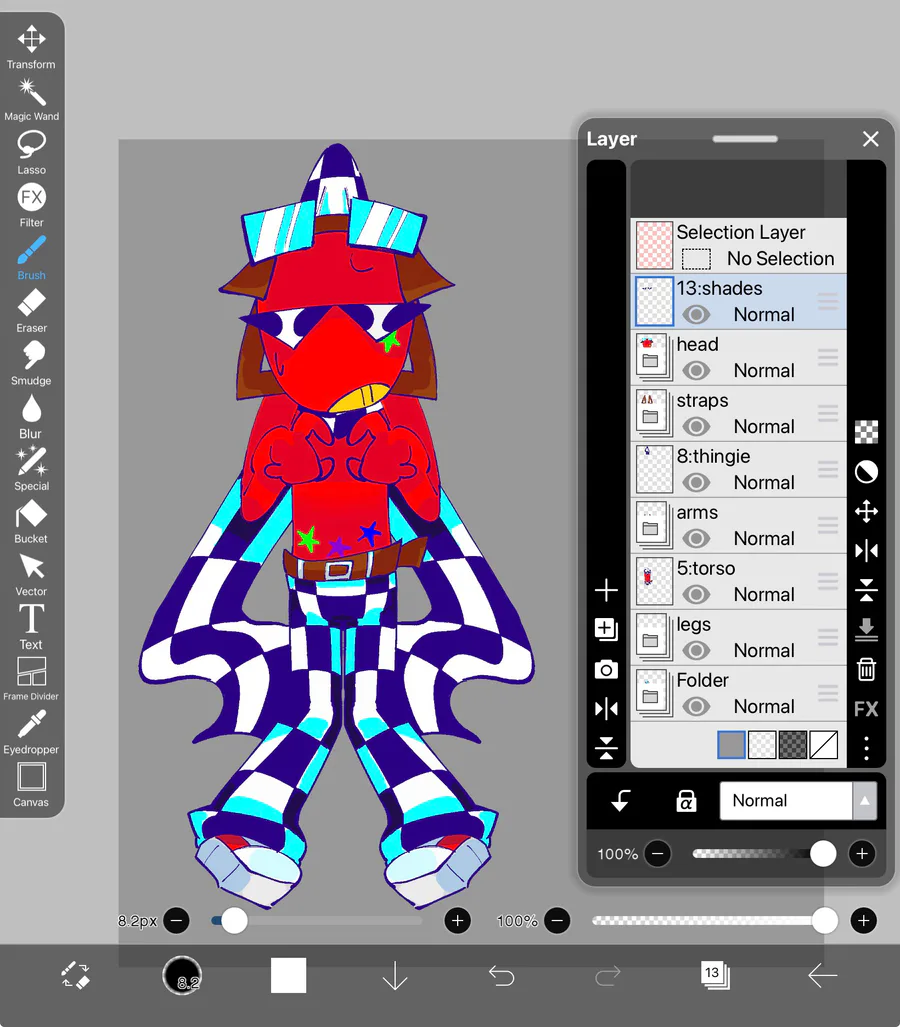Hide the head folder layer
The width and height of the screenshot is (900, 1027).
[x=696, y=371]
